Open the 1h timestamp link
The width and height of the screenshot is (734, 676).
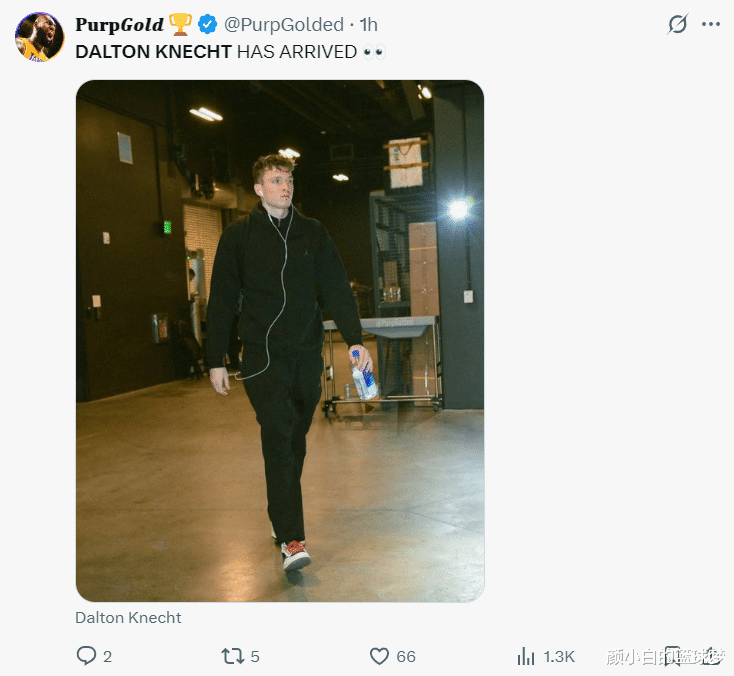pyautogui.click(x=368, y=24)
